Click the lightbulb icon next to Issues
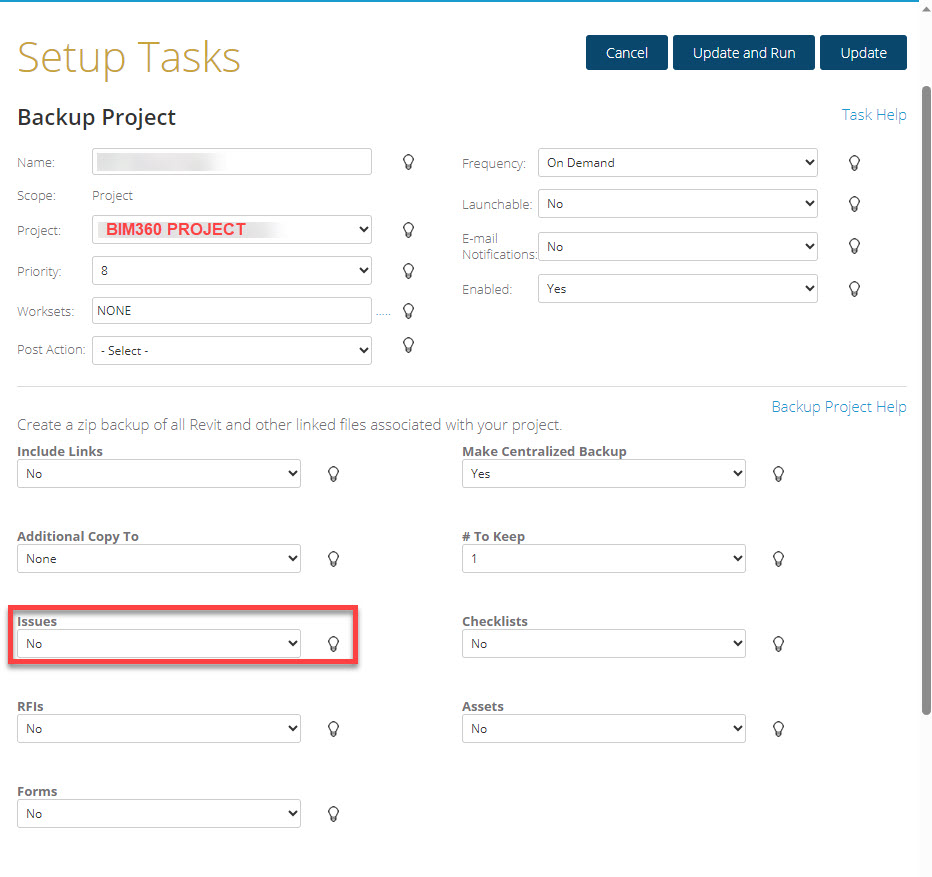The width and height of the screenshot is (932, 877). [334, 644]
